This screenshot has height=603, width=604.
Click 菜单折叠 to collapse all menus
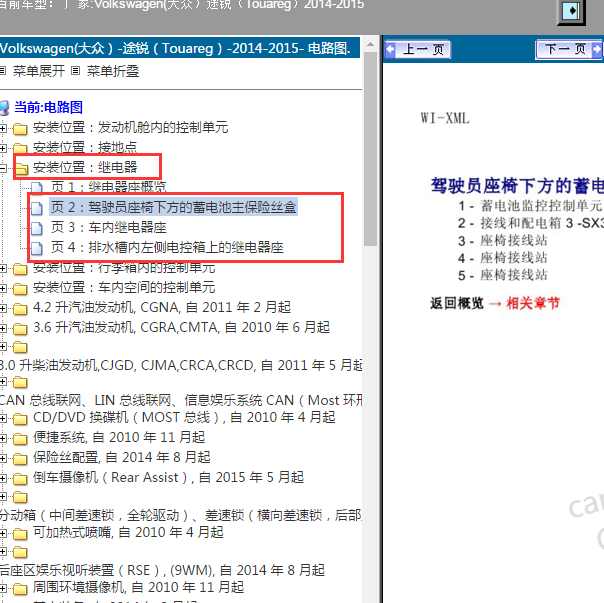(112, 71)
